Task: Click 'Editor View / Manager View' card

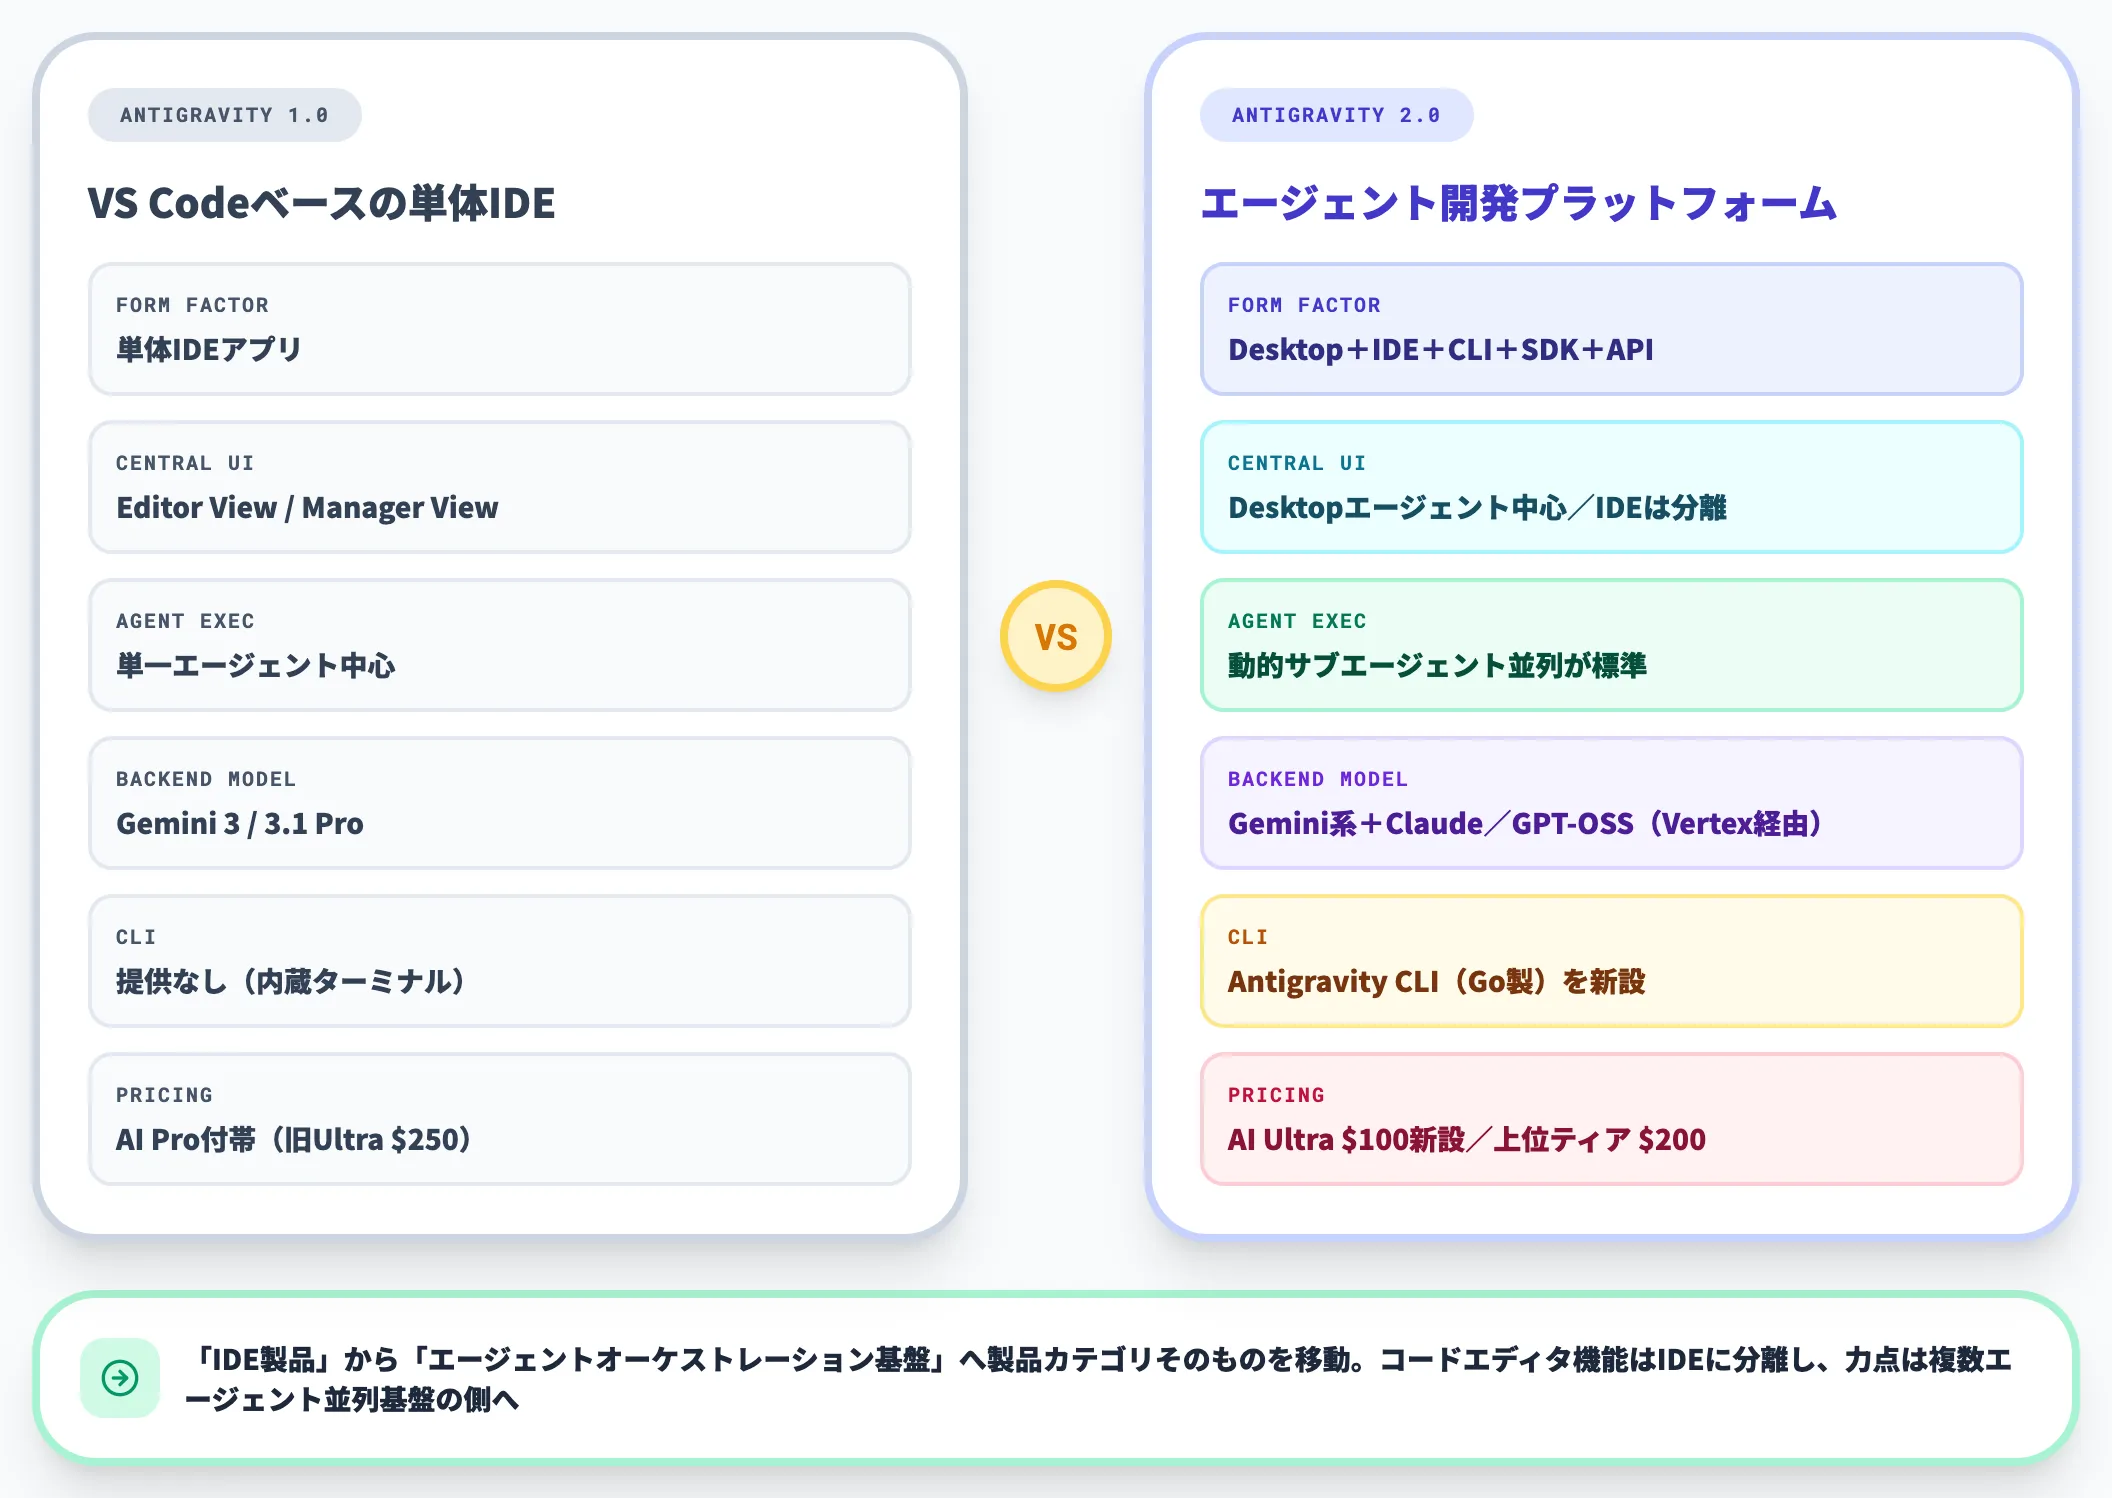Action: (500, 487)
